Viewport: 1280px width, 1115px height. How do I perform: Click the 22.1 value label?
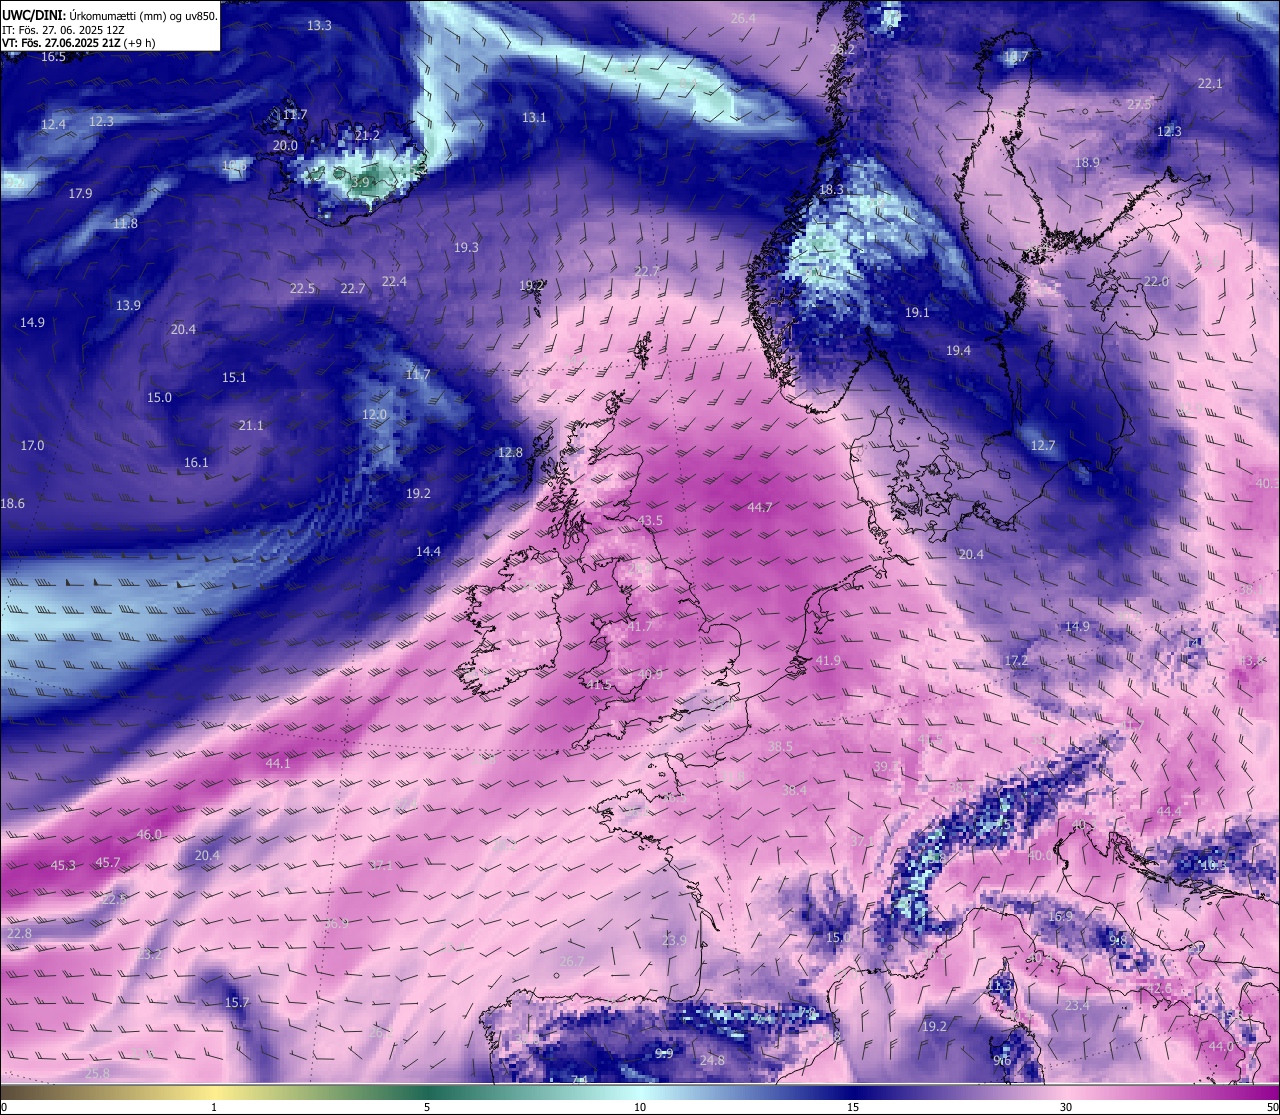[1210, 84]
